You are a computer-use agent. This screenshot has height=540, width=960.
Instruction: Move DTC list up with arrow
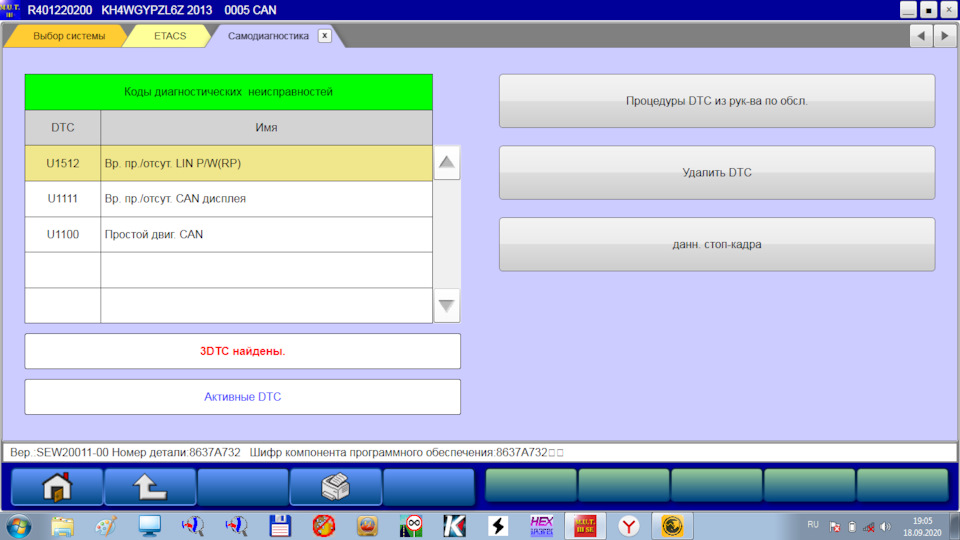(446, 162)
